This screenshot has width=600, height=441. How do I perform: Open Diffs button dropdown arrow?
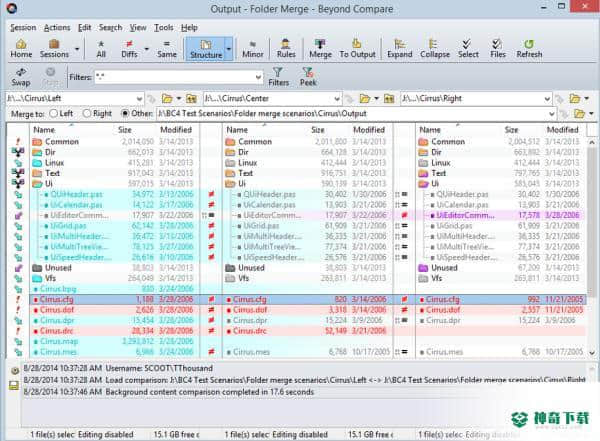[x=147, y=49]
